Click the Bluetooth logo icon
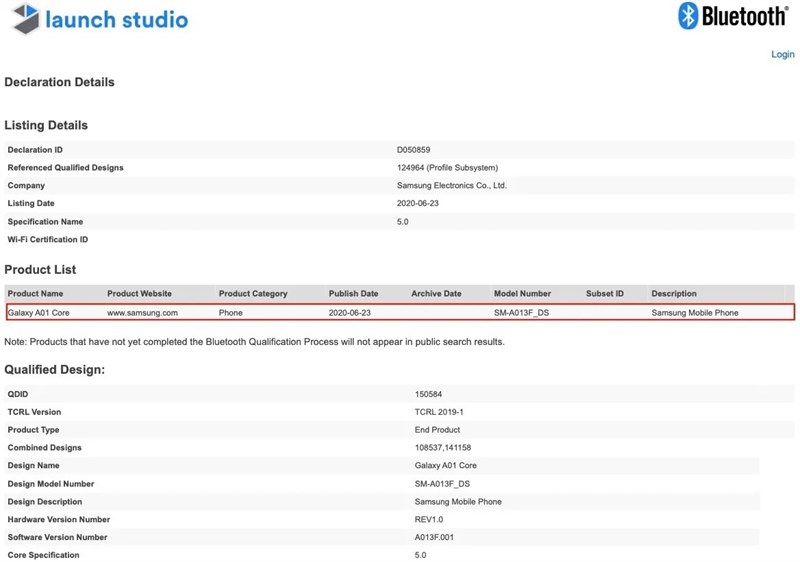Image resolution: width=800 pixels, height=562 pixels. click(x=688, y=16)
